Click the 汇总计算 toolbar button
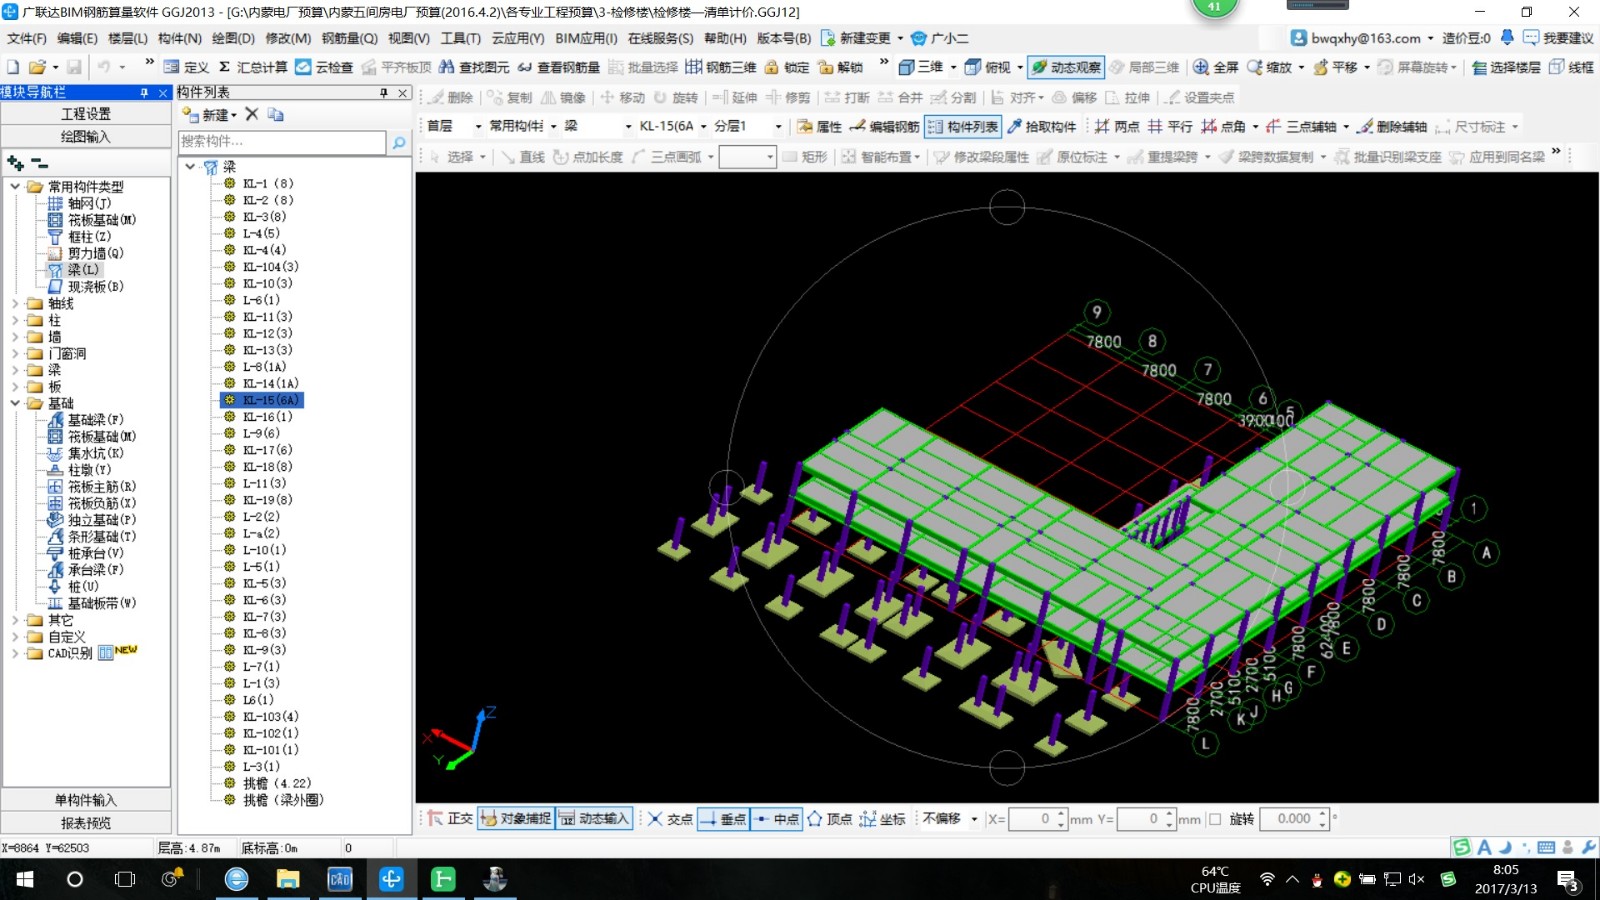The width and height of the screenshot is (1600, 900). pos(252,67)
